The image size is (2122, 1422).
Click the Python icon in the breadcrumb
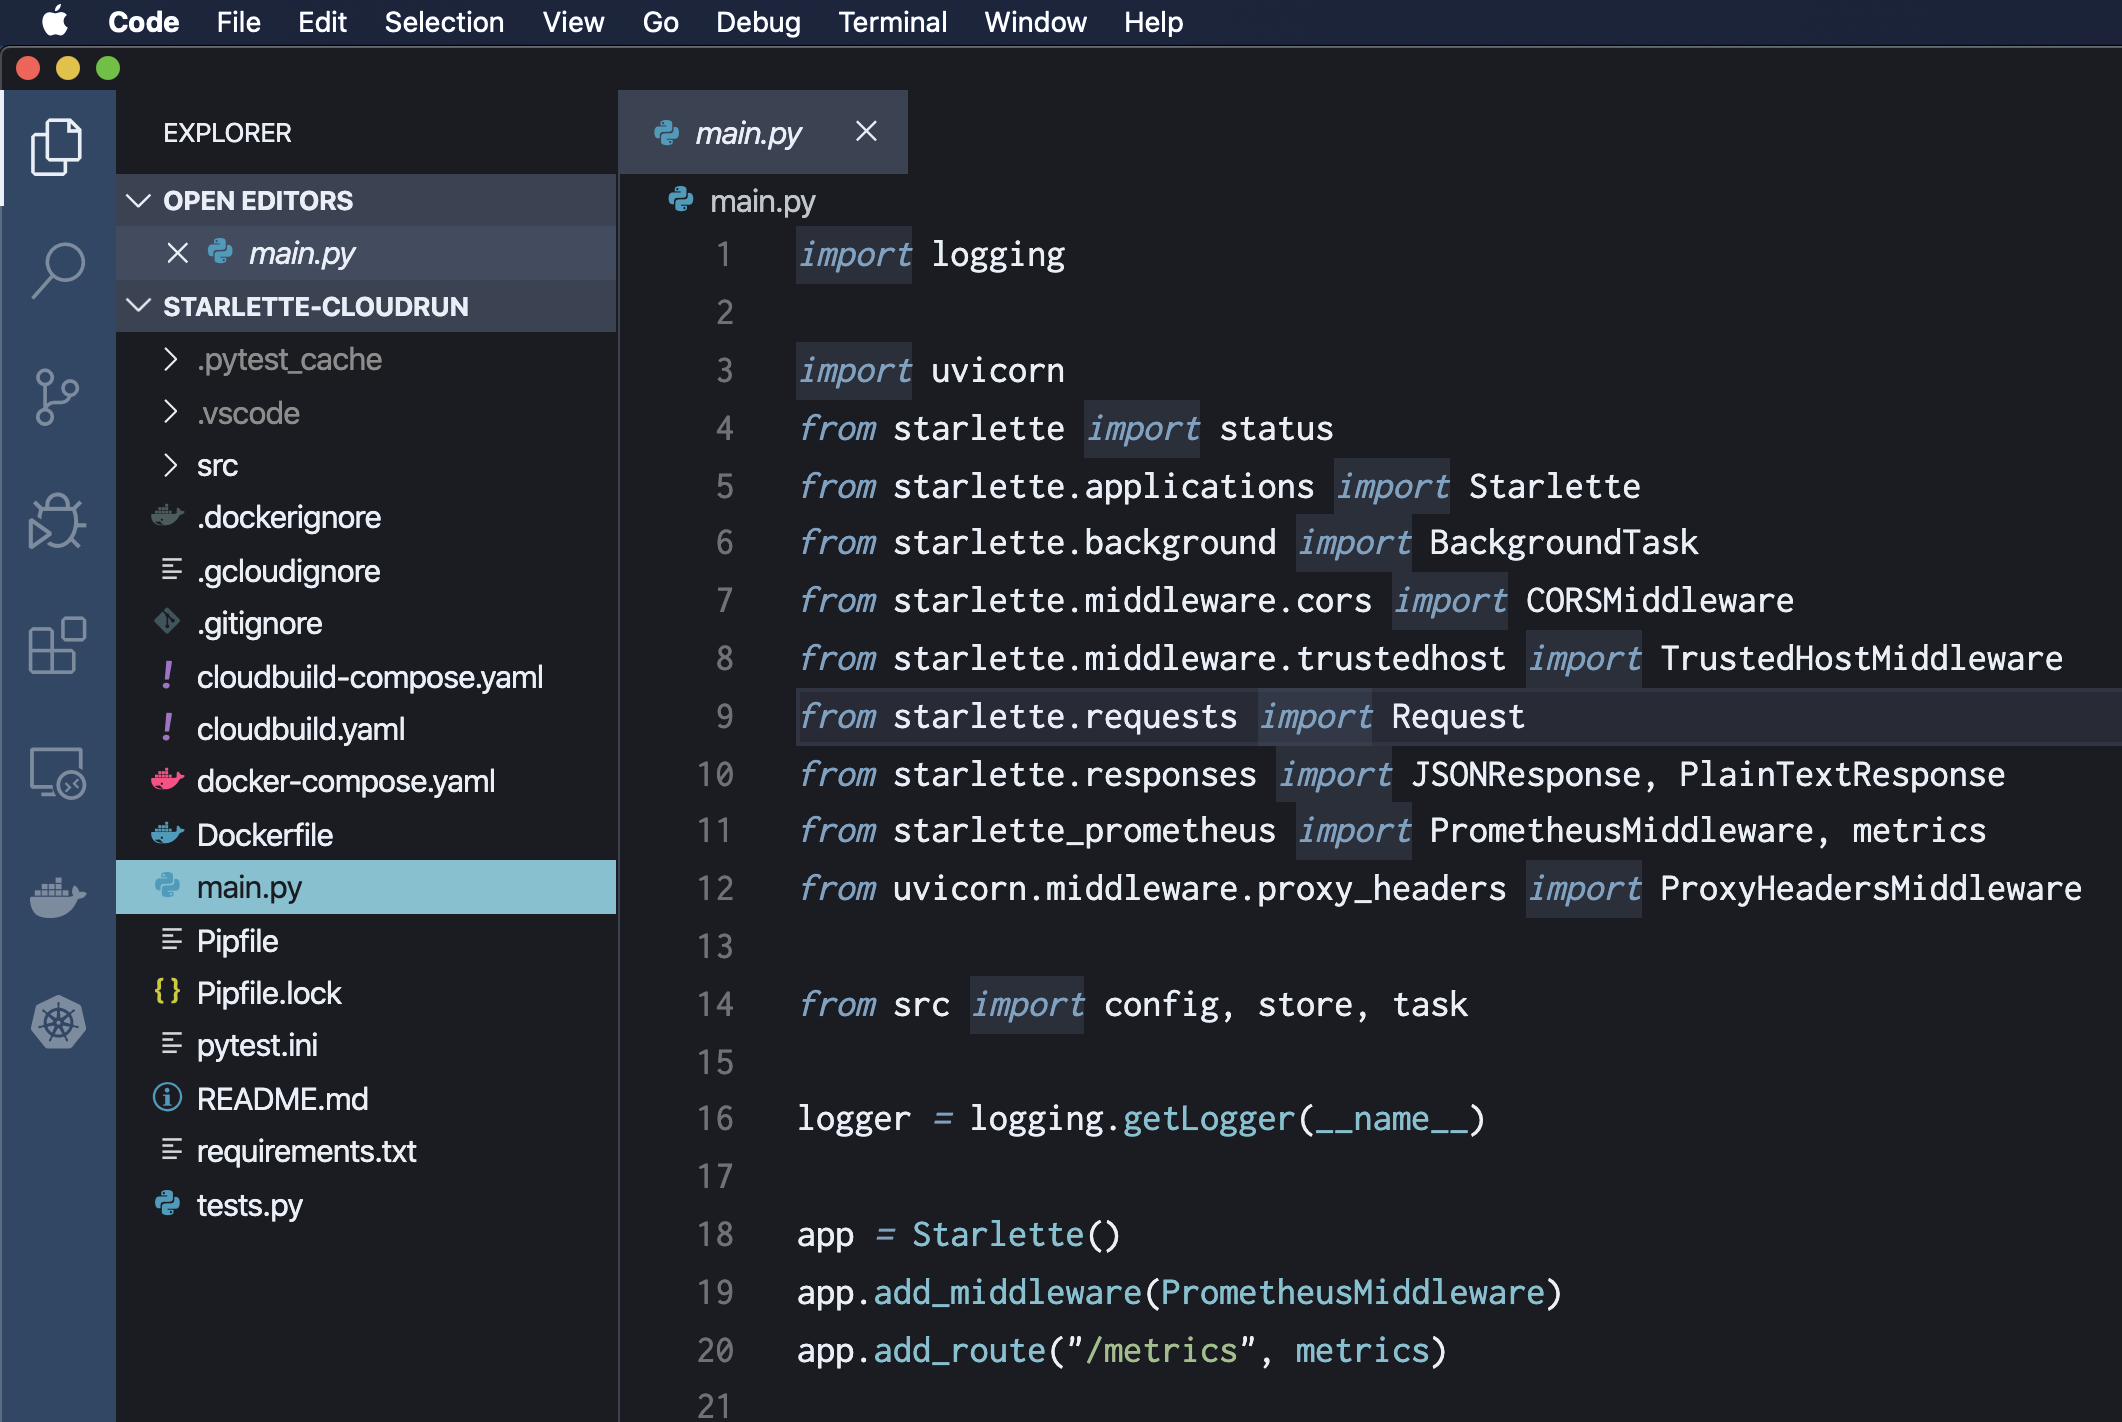click(681, 200)
